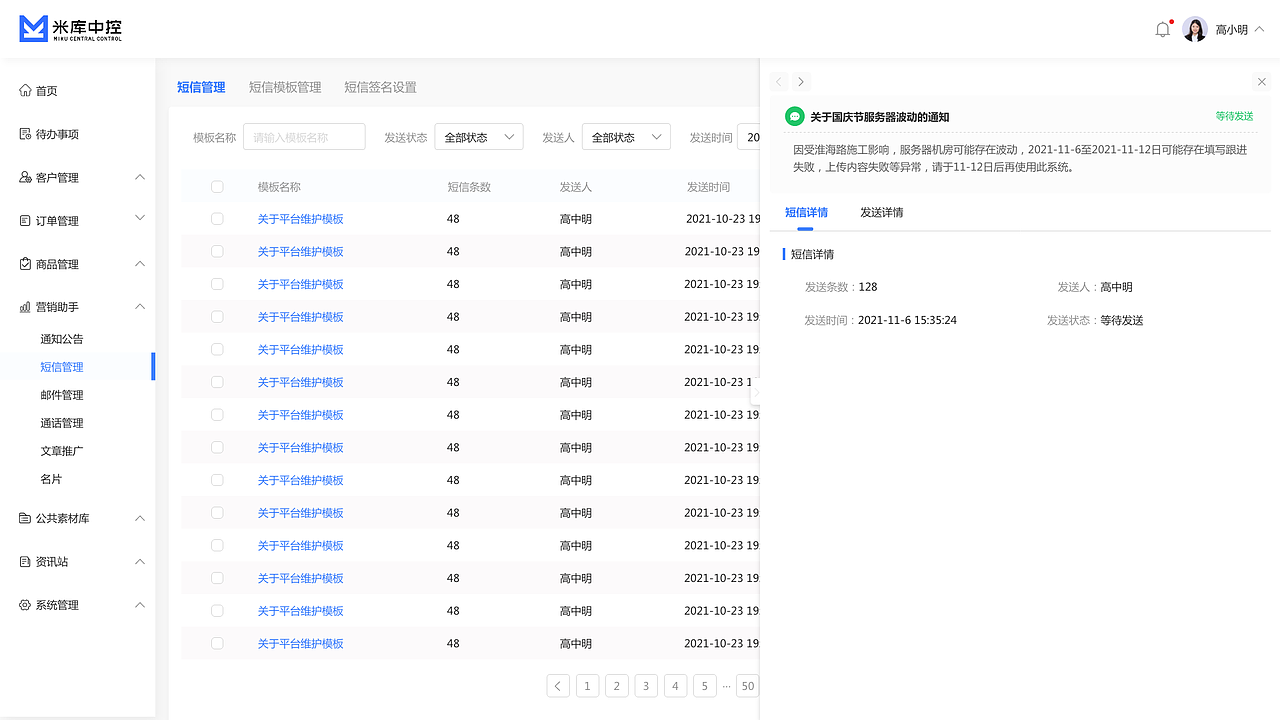
Task: Go to pagination page 4
Action: [675, 686]
